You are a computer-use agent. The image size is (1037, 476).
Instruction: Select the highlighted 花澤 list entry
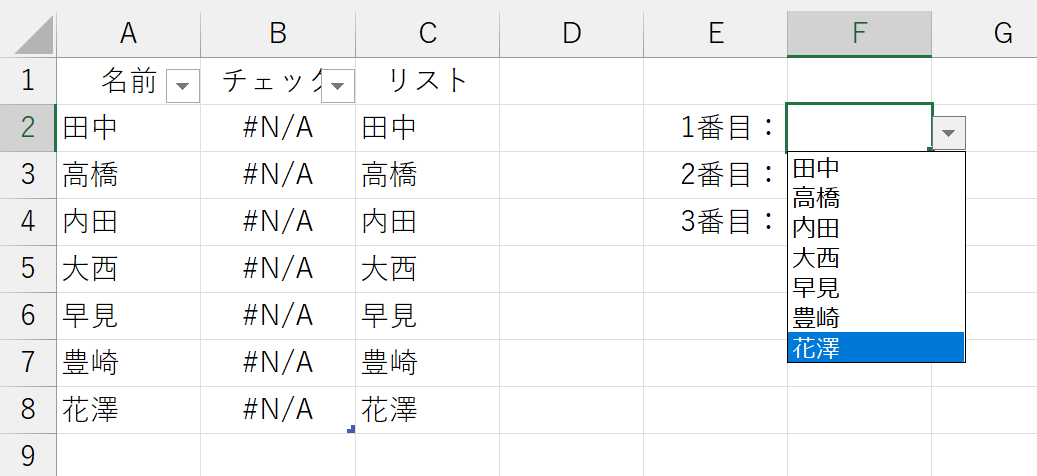click(876, 347)
